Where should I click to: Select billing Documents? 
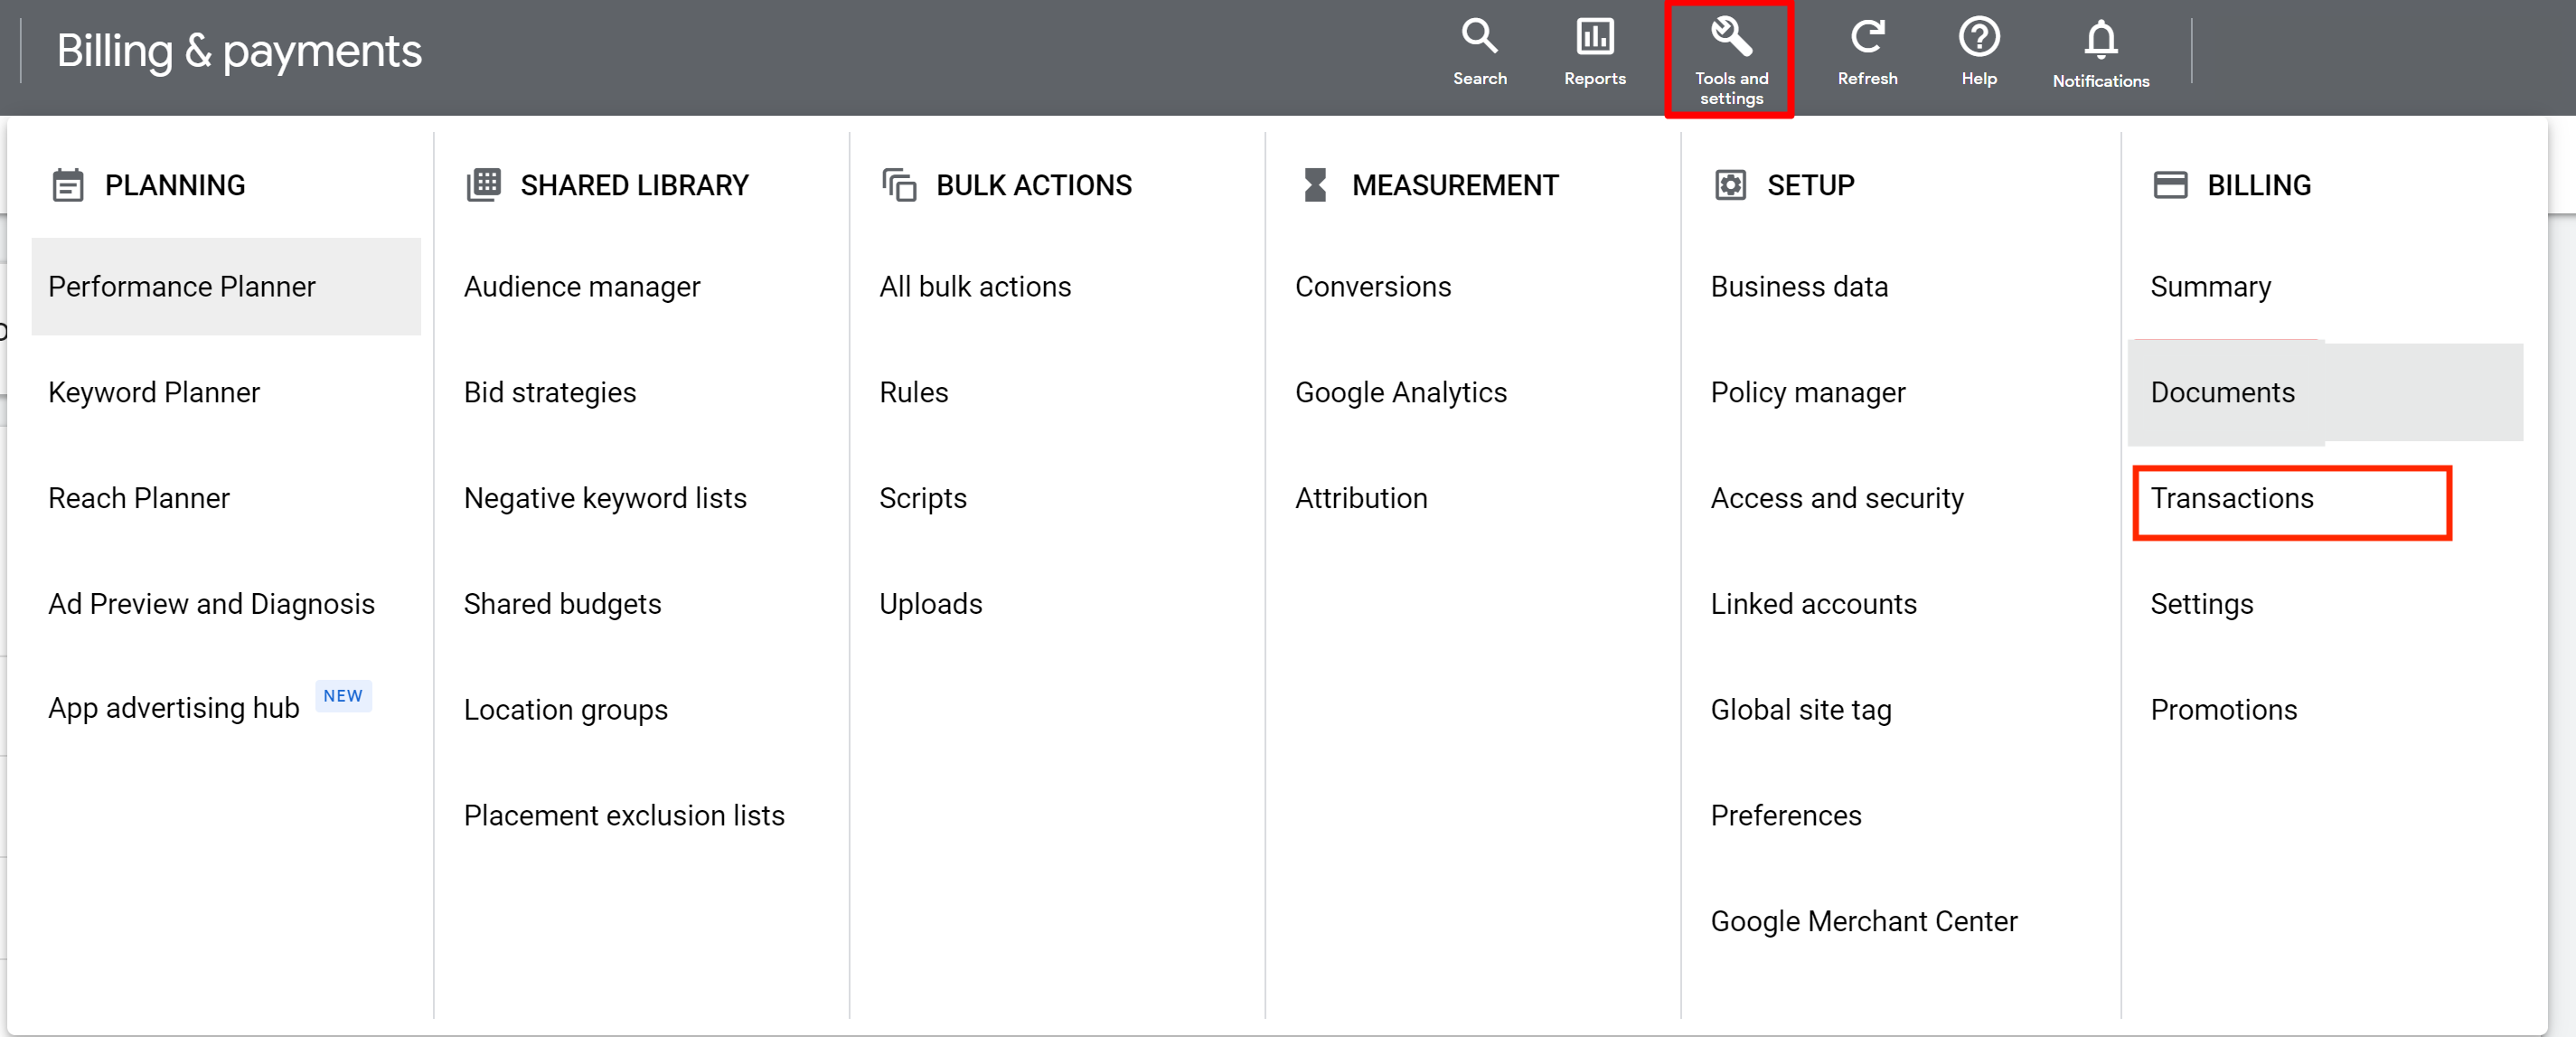[2325, 393]
